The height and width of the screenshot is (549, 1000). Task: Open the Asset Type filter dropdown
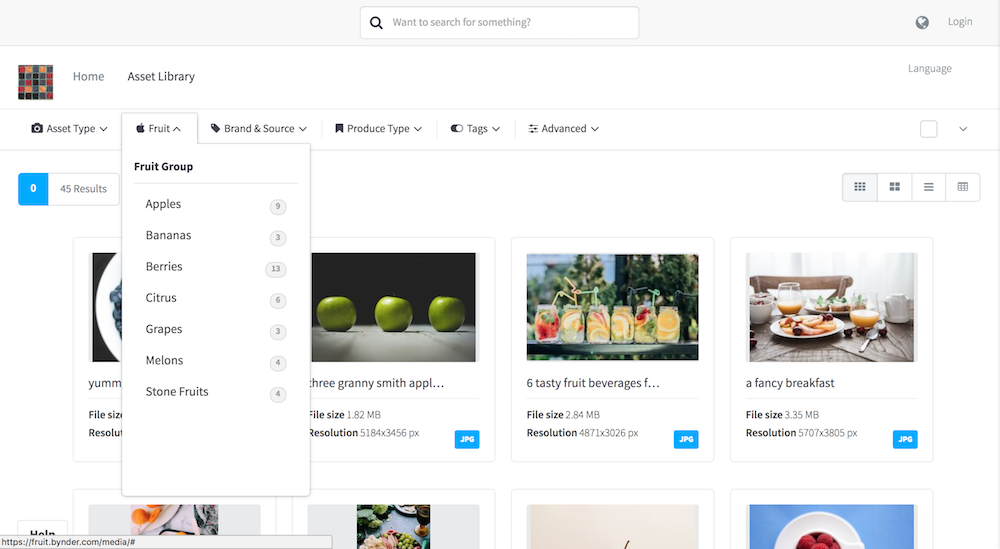pyautogui.click(x=69, y=129)
